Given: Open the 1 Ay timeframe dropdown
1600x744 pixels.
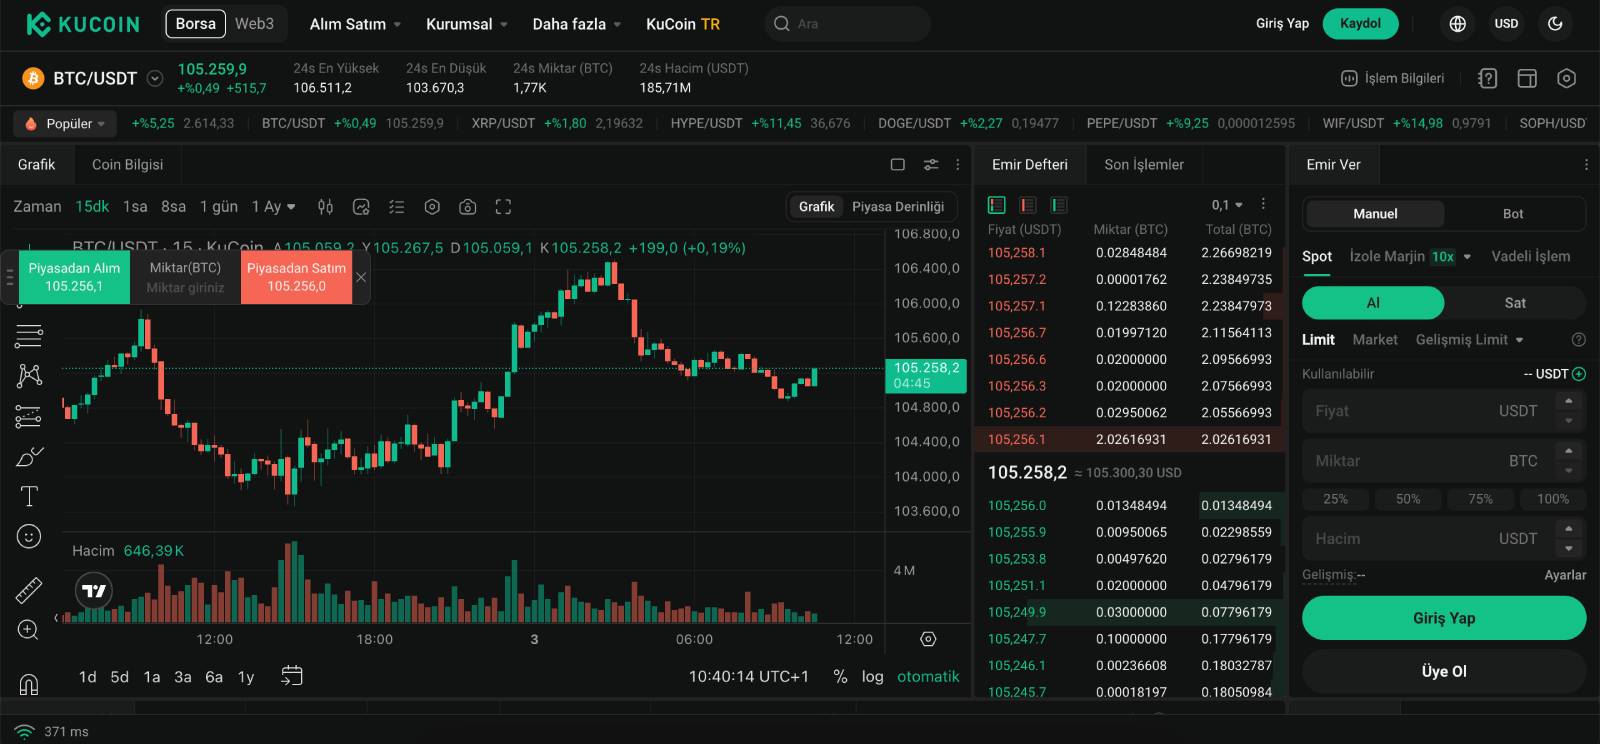Looking at the screenshot, I should (x=274, y=207).
